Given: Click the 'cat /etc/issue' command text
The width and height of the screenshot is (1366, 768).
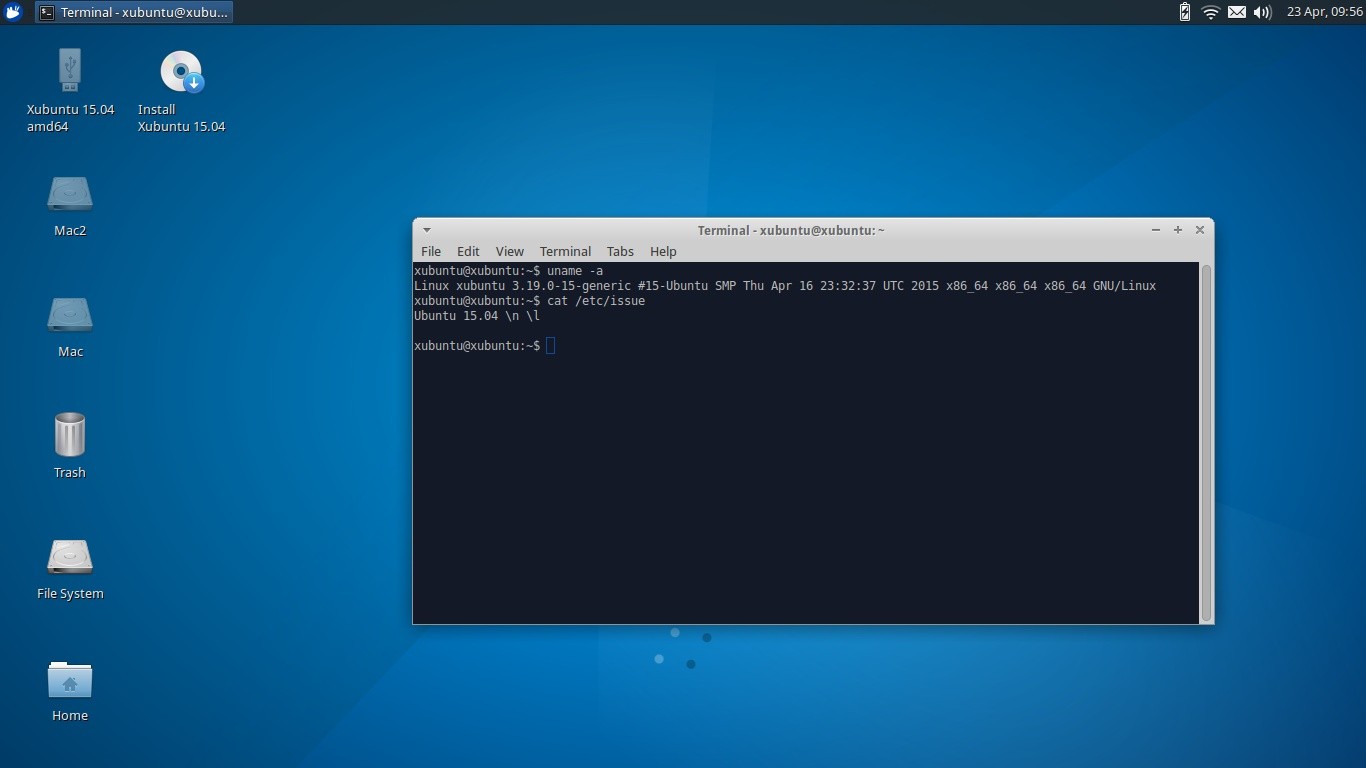Looking at the screenshot, I should tap(596, 301).
